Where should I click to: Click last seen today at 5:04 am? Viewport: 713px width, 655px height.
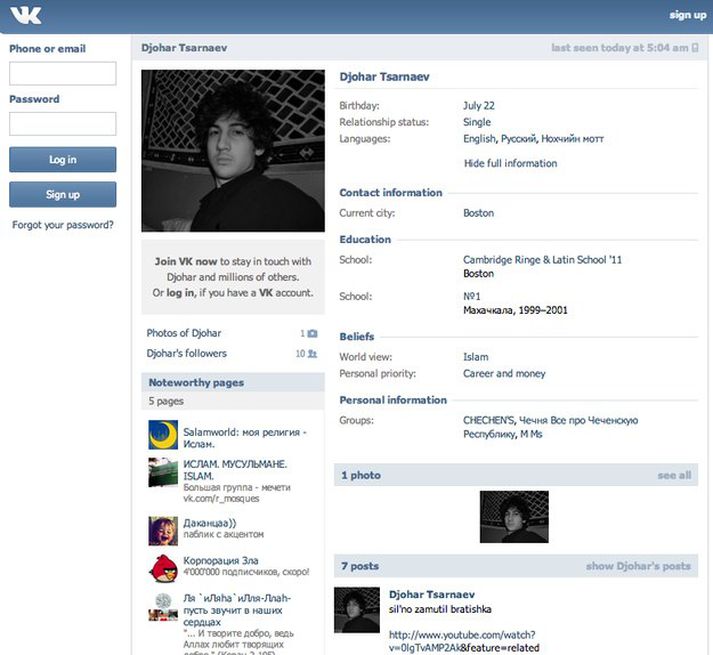[620, 48]
